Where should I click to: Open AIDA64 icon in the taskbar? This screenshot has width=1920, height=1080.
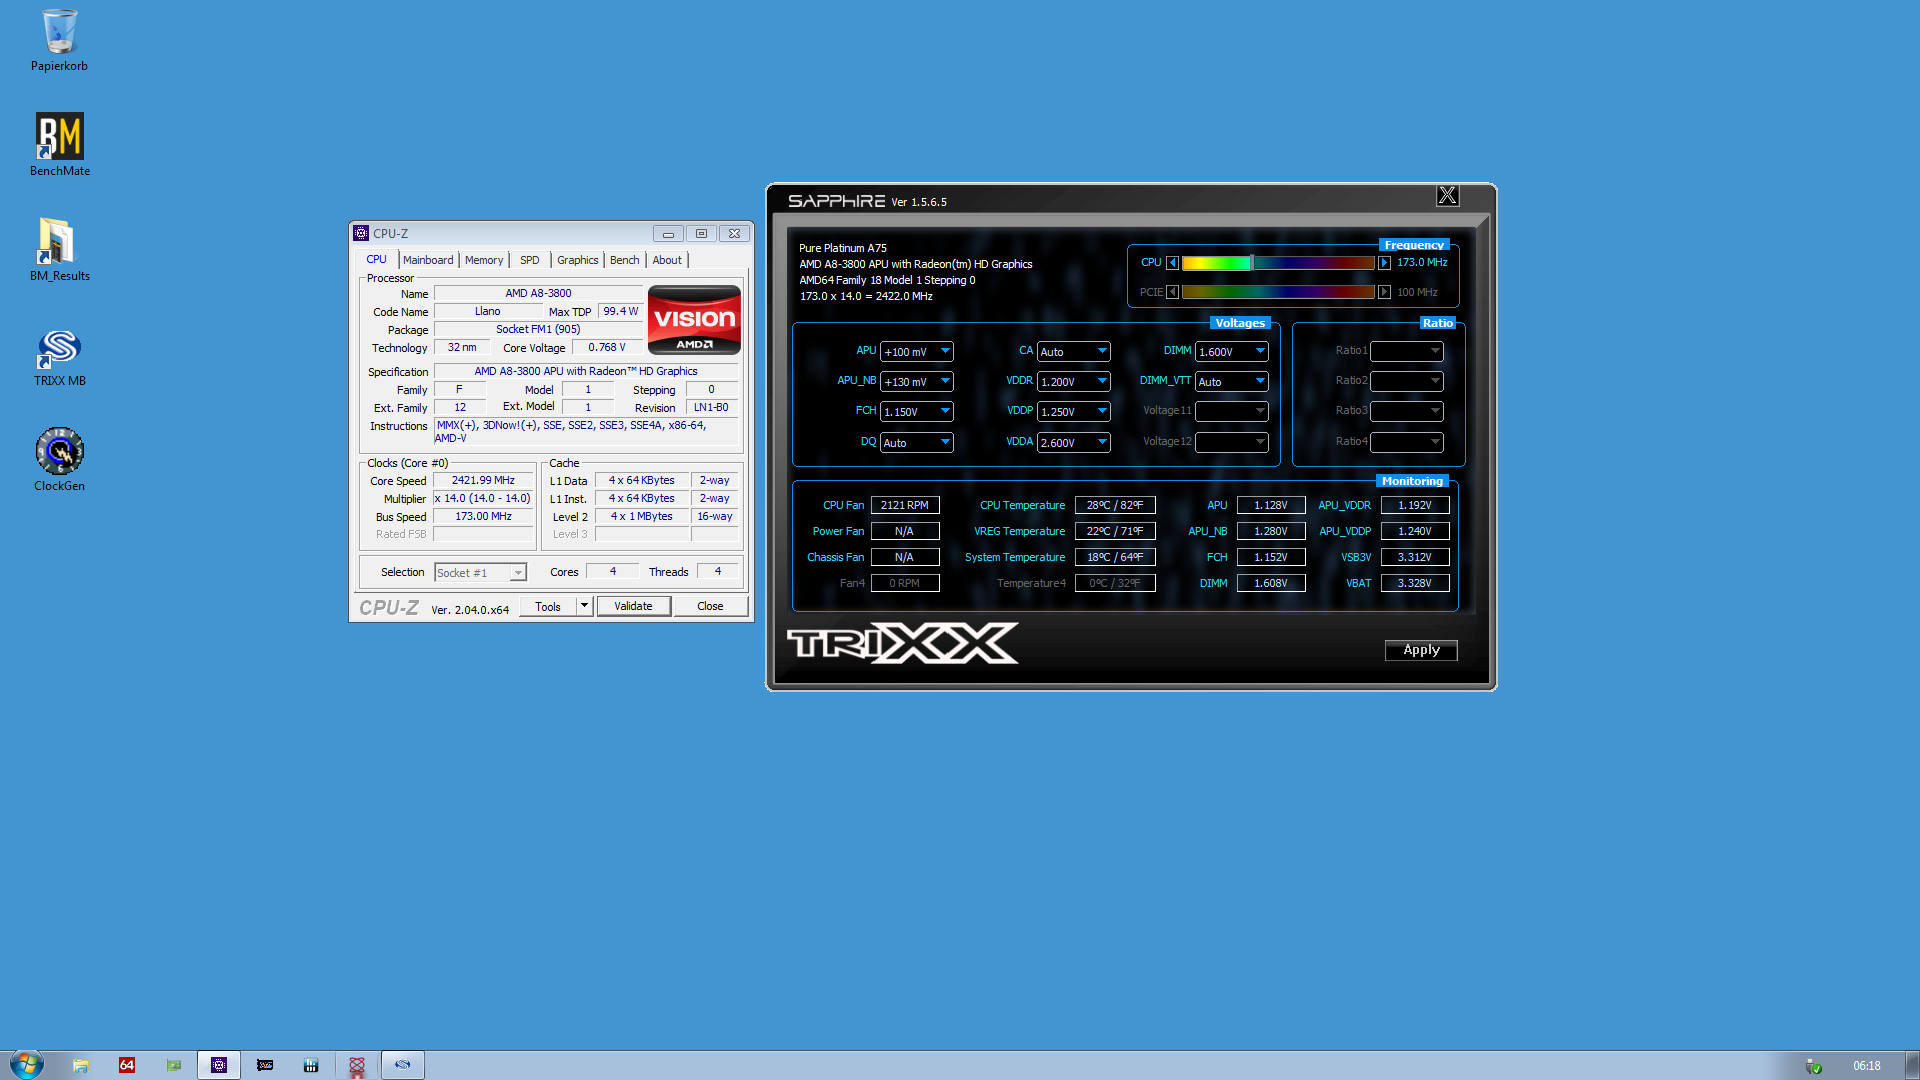click(127, 1065)
